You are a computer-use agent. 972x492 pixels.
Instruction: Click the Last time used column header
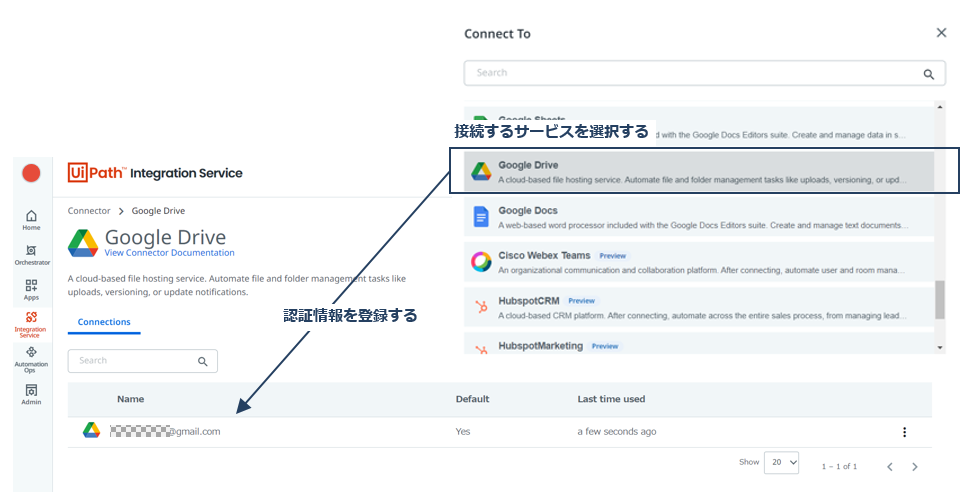(611, 399)
